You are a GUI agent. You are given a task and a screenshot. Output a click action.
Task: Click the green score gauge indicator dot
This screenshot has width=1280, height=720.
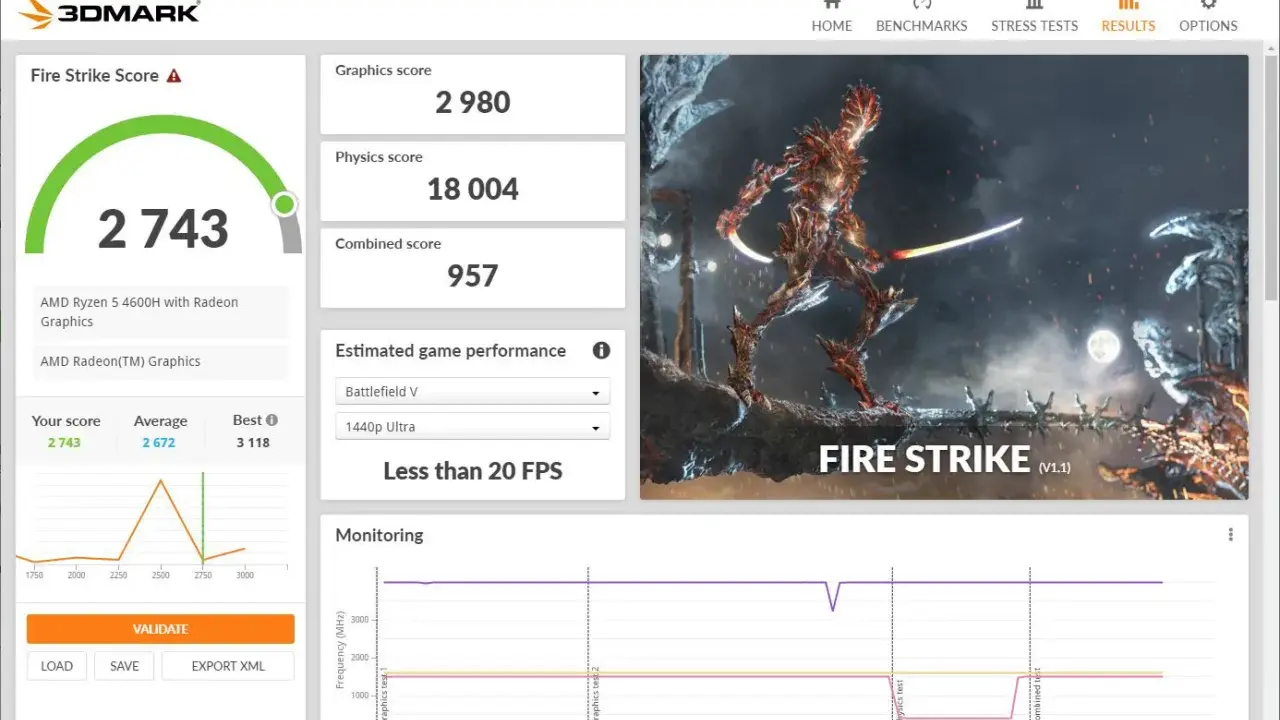click(285, 205)
